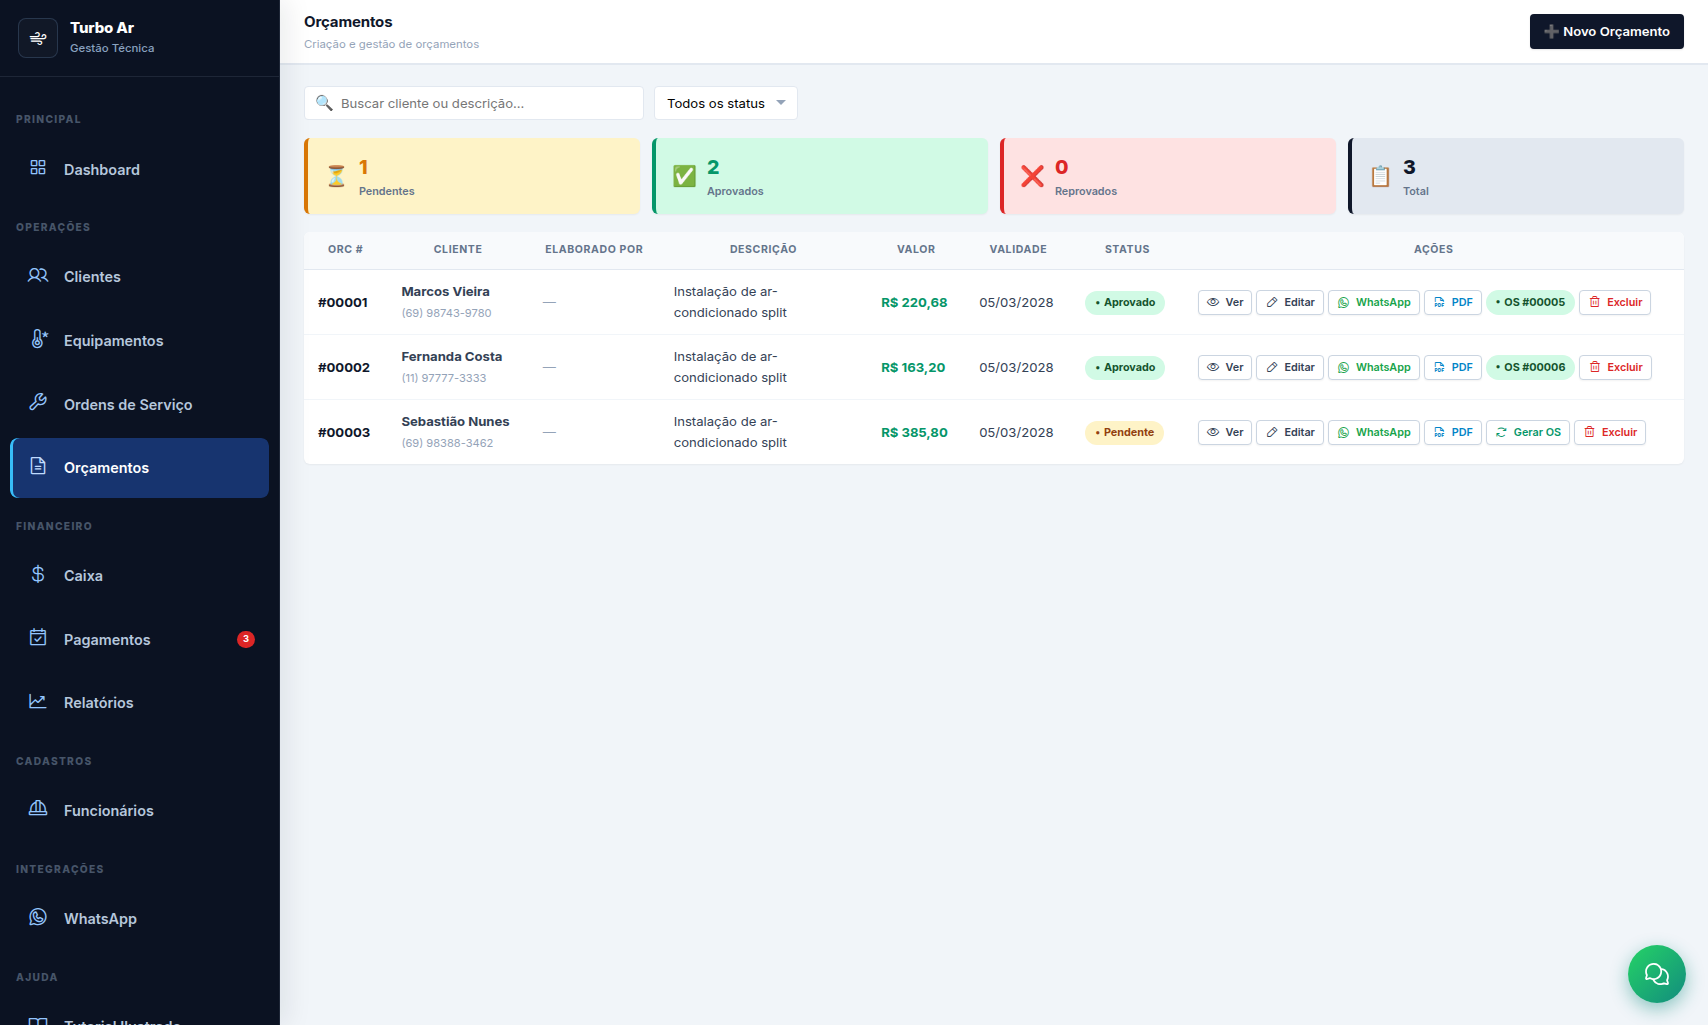
Task: Click the Ordens de Serviço wrench icon
Action: click(38, 402)
